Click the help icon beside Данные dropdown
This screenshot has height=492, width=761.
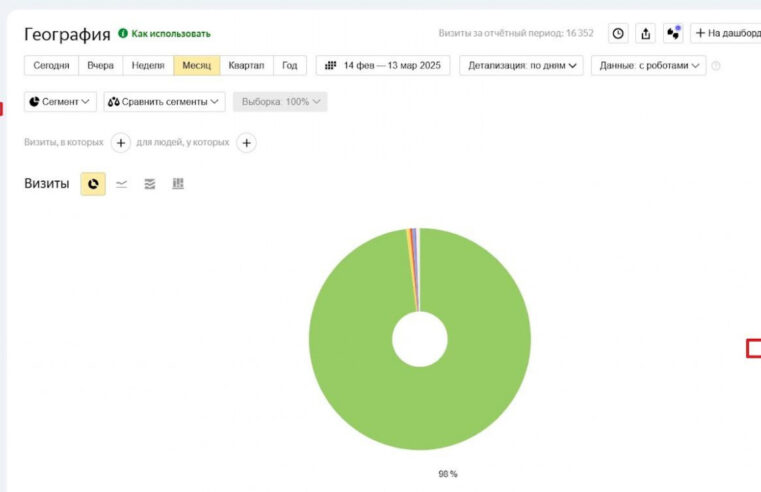[x=715, y=66]
